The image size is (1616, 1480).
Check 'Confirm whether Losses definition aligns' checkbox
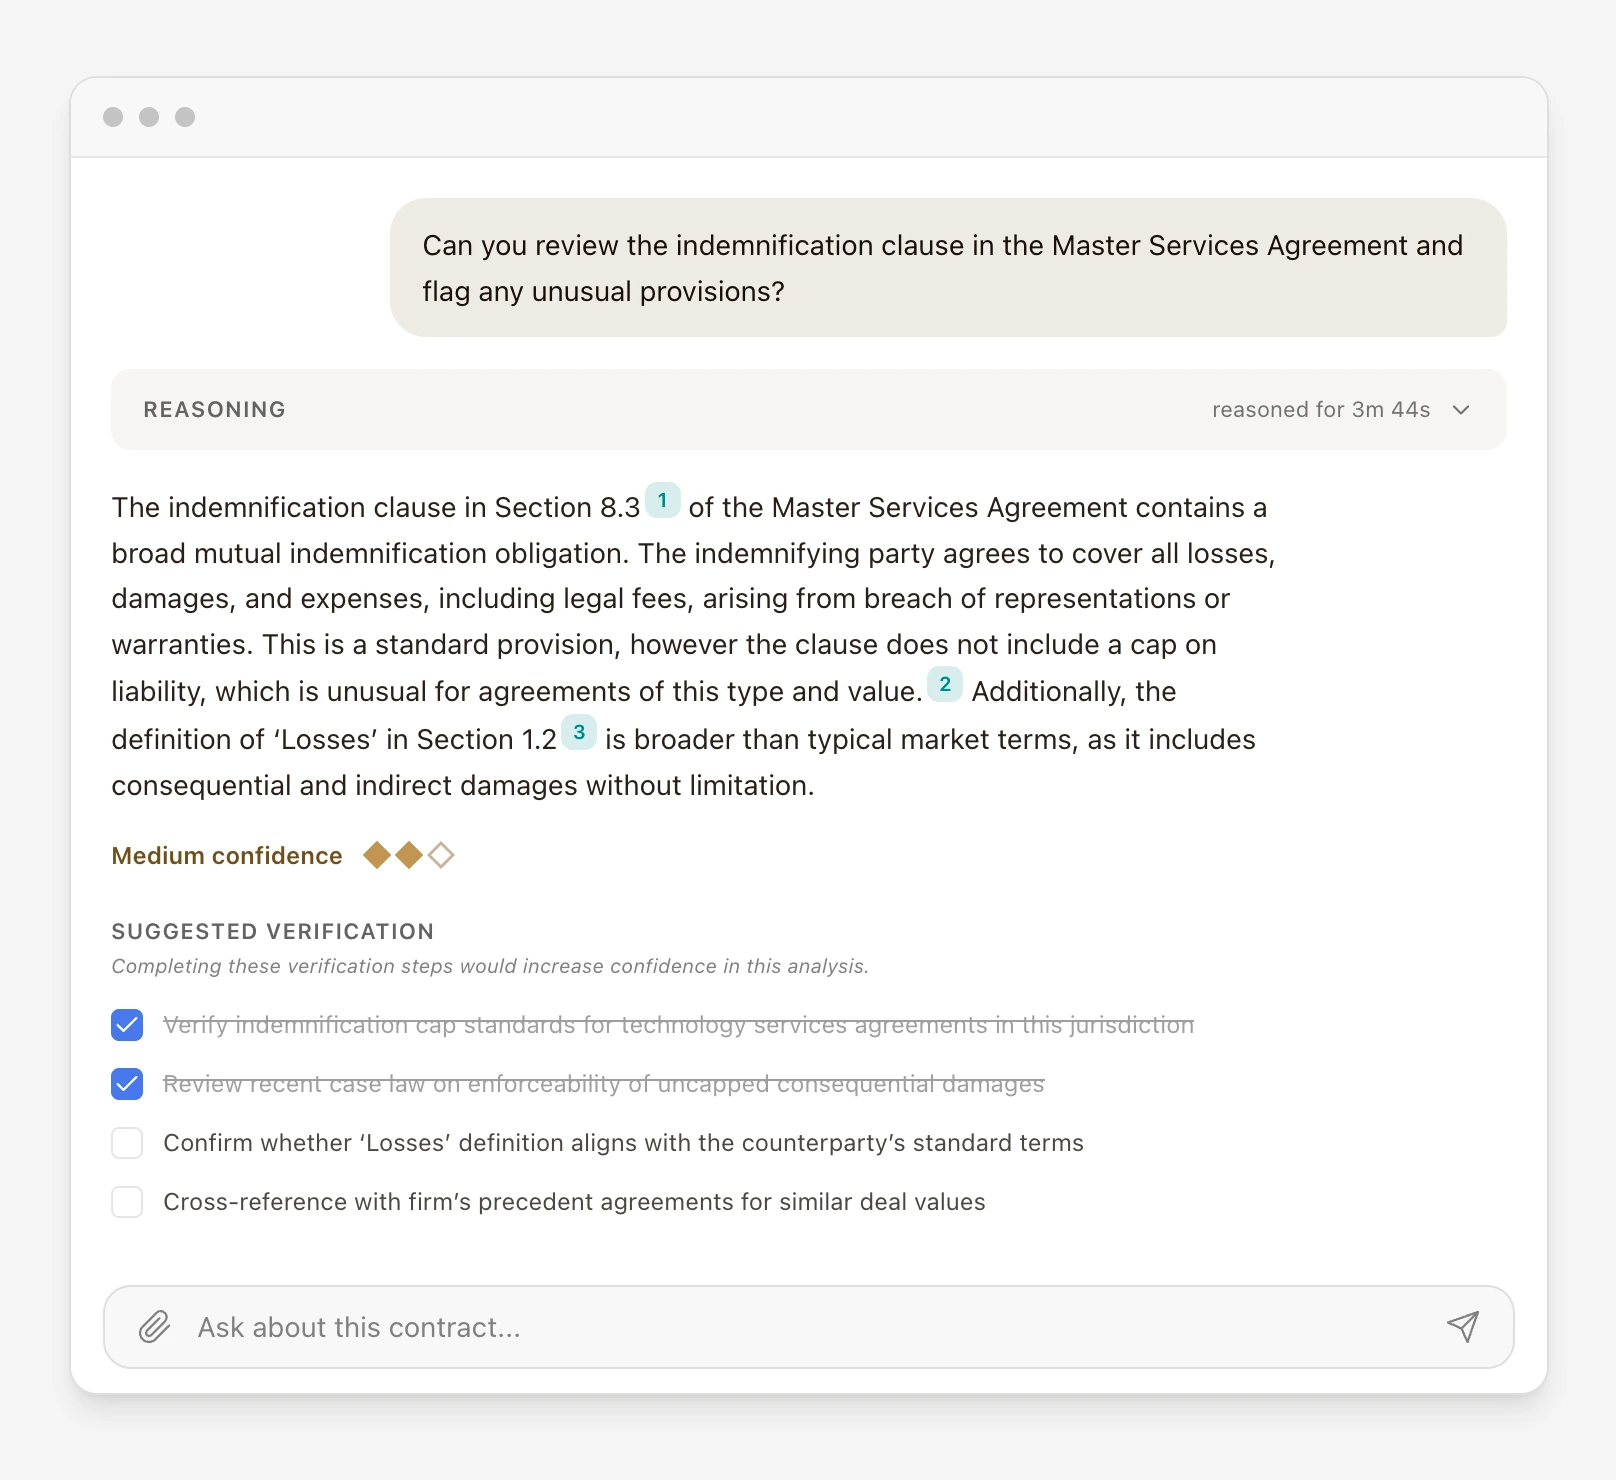point(127,1143)
